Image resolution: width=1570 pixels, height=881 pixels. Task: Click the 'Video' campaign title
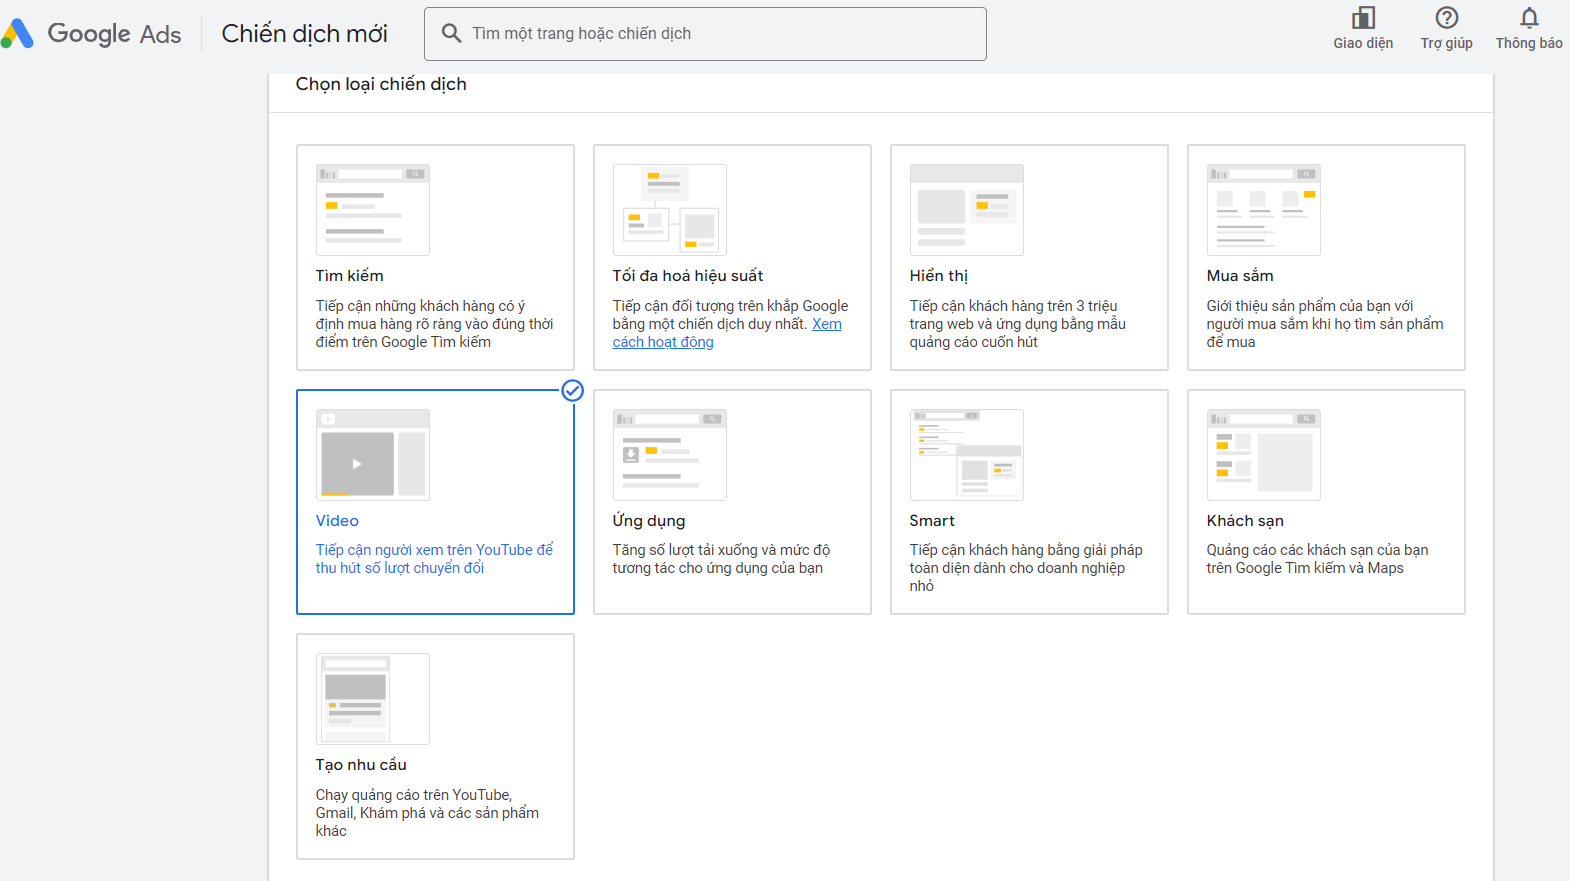coord(337,521)
